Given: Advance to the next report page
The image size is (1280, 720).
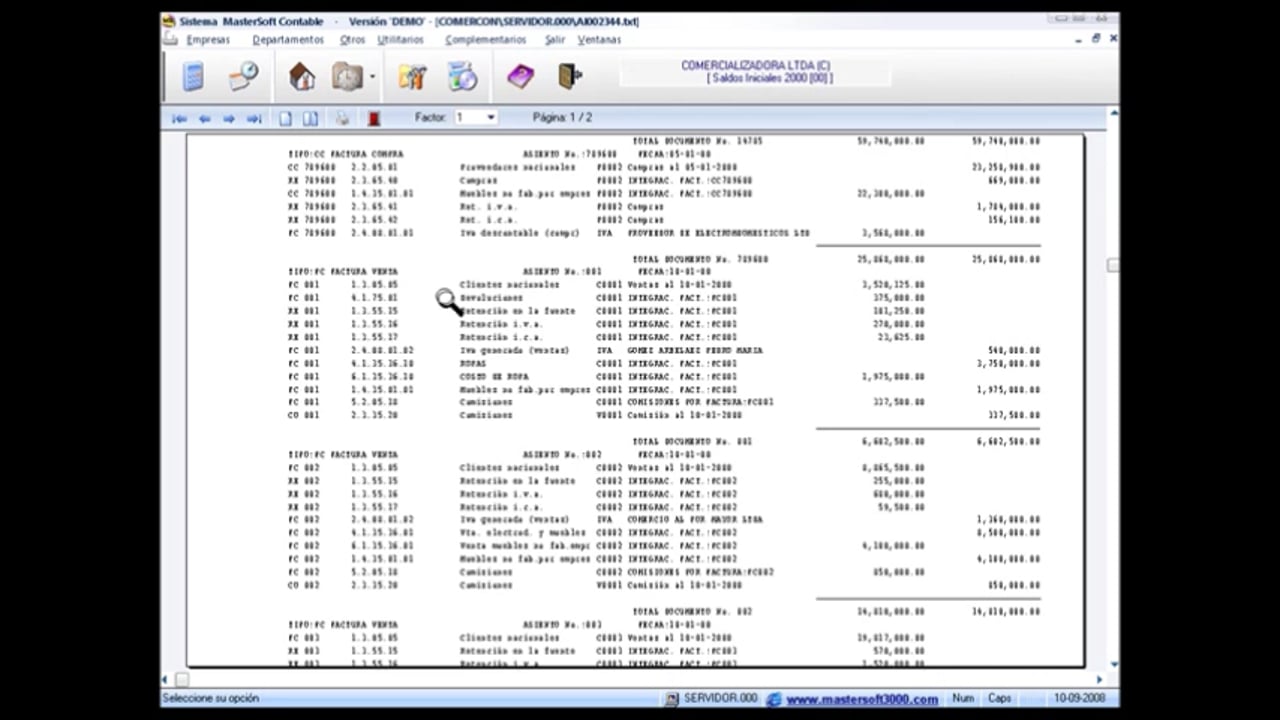Looking at the screenshot, I should pyautogui.click(x=229, y=118).
